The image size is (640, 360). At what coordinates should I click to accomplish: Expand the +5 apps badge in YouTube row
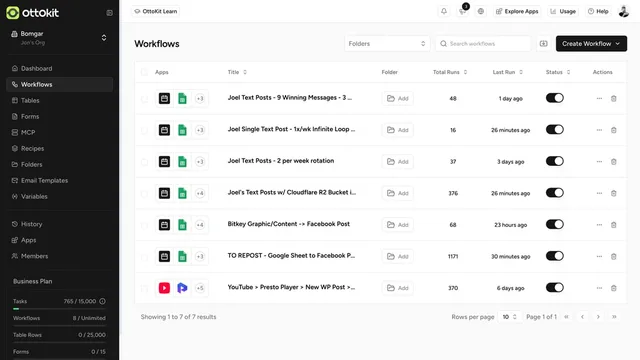(200, 288)
